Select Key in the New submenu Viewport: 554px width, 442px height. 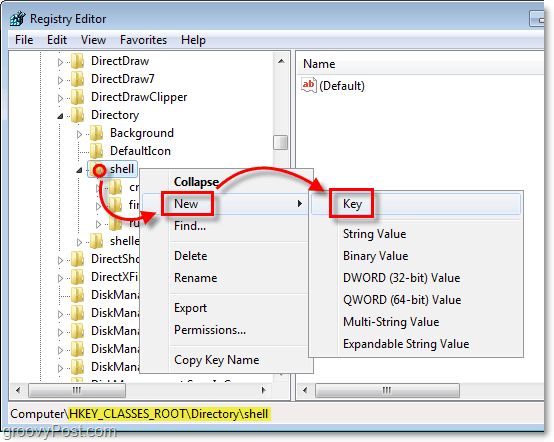[416, 204]
